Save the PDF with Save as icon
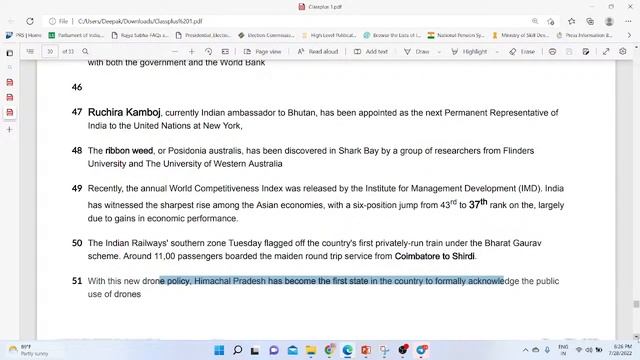The height and width of the screenshot is (360, 640). click(586, 51)
